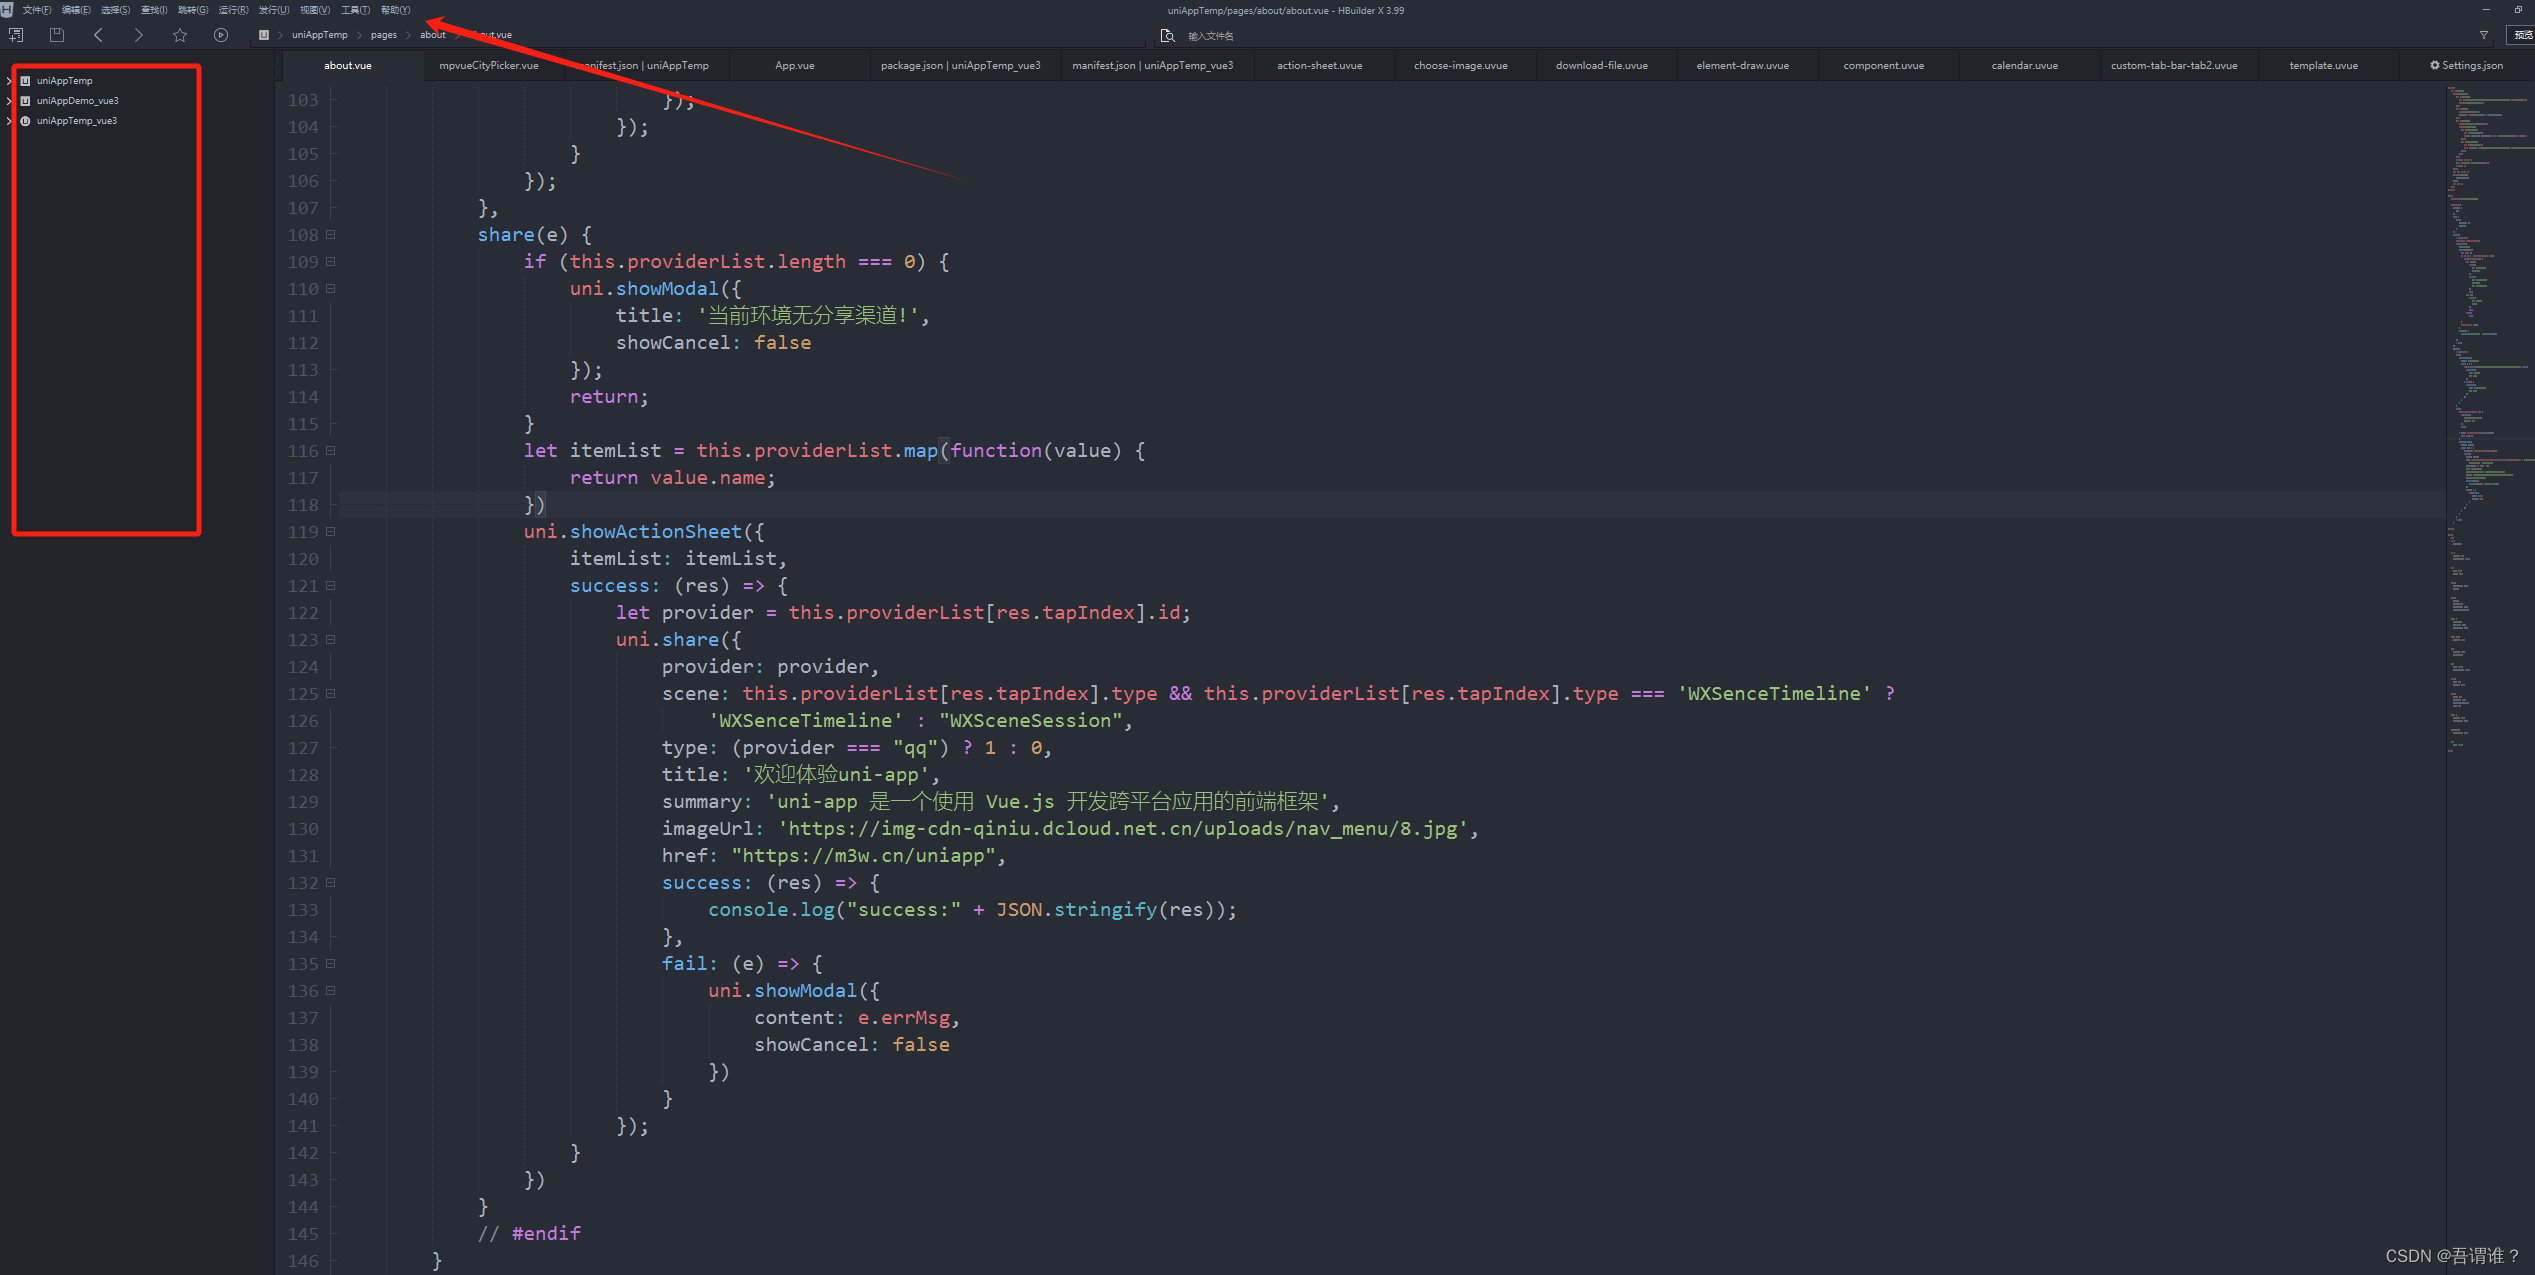Click the run play icon in toolbar
The image size is (2535, 1275).
pyautogui.click(x=221, y=35)
